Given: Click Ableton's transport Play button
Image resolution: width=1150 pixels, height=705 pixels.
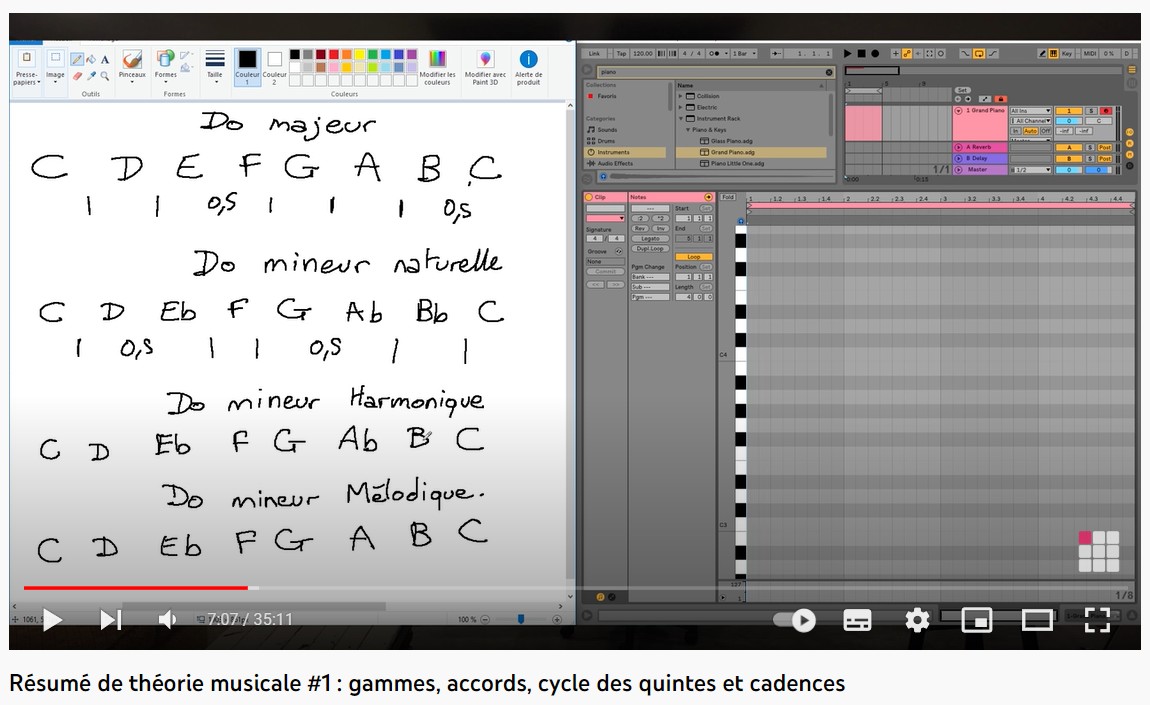Looking at the screenshot, I should 847,54.
